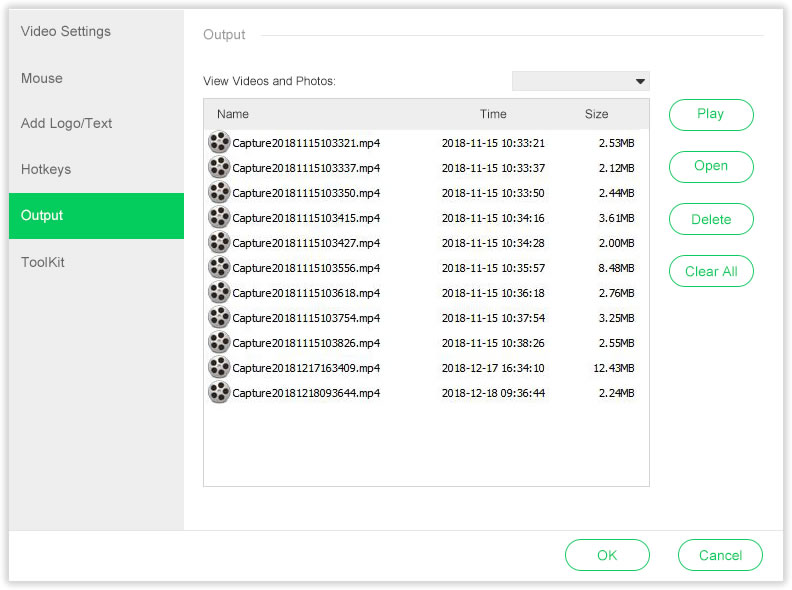
Task: Click the Play button
Action: pos(711,115)
